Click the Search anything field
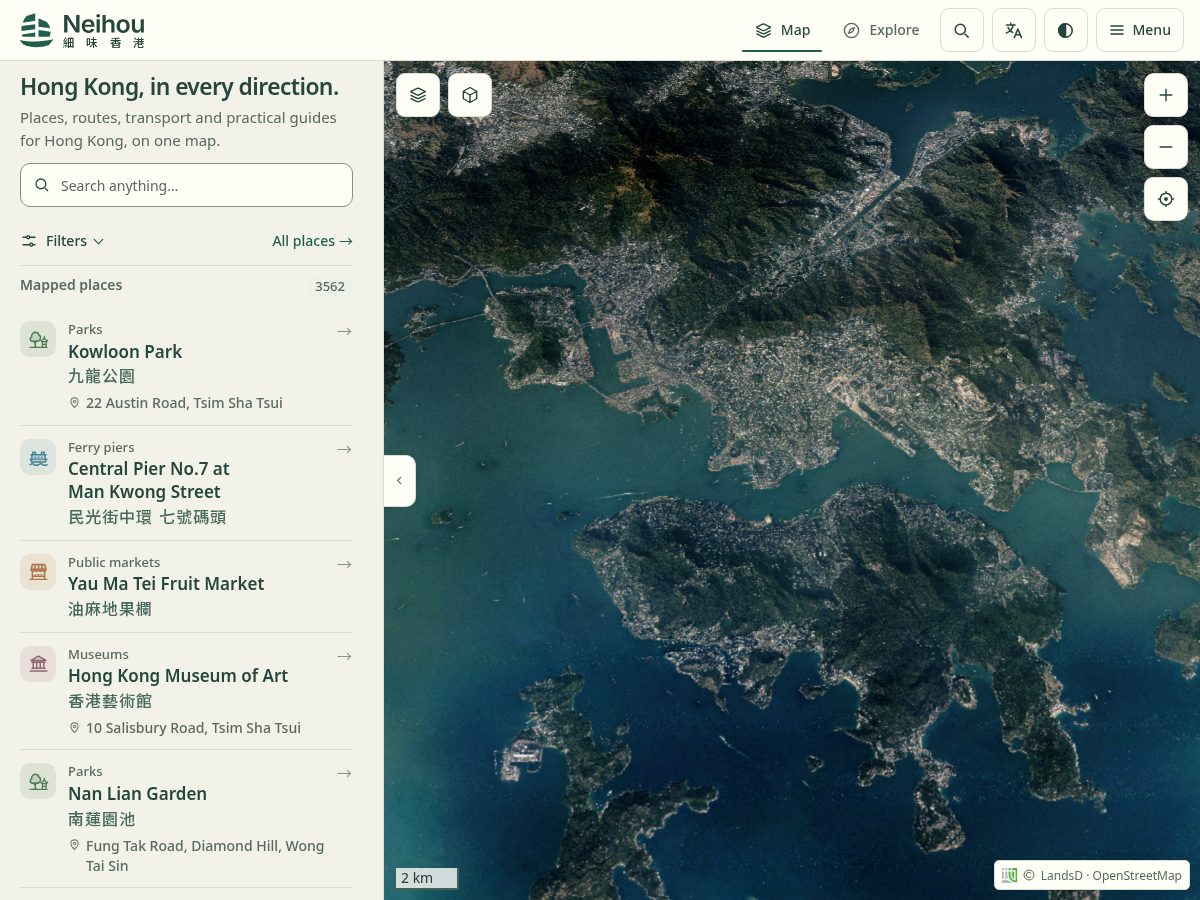The image size is (1200, 900). pos(186,185)
